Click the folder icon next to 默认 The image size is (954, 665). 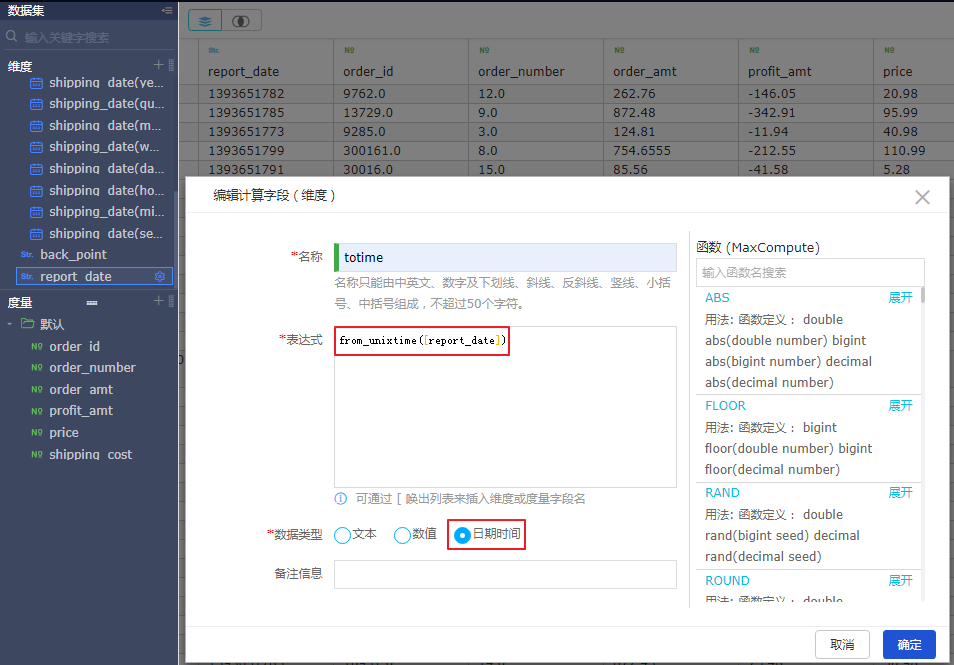coord(27,324)
